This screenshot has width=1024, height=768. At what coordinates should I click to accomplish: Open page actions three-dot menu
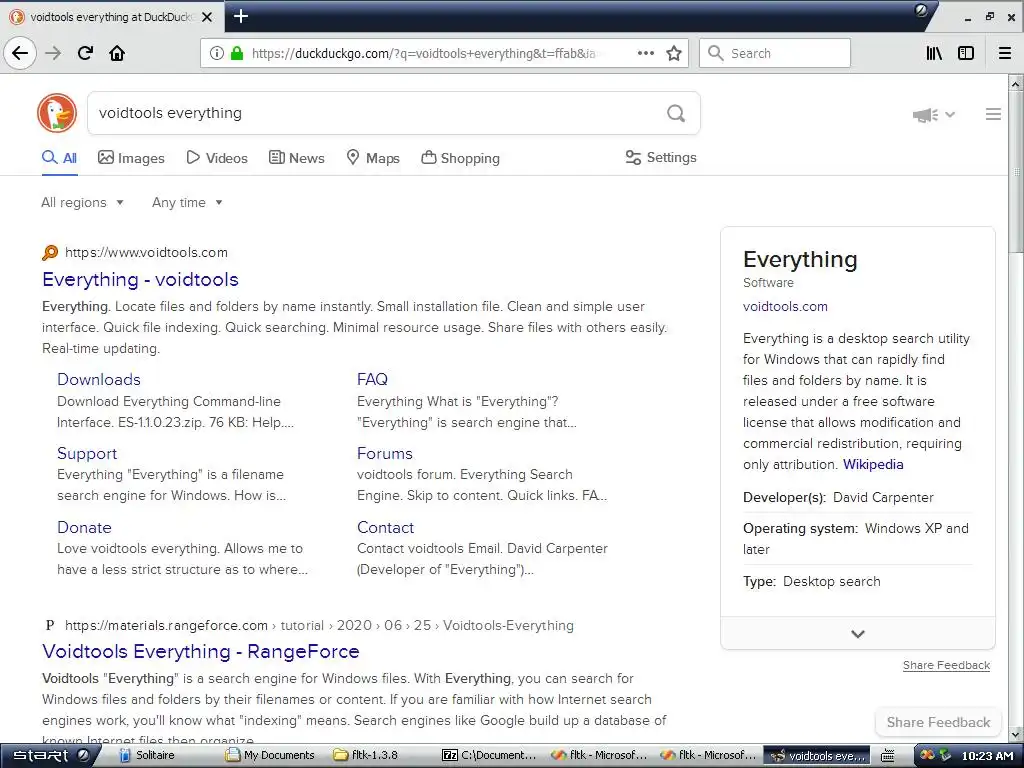point(645,53)
